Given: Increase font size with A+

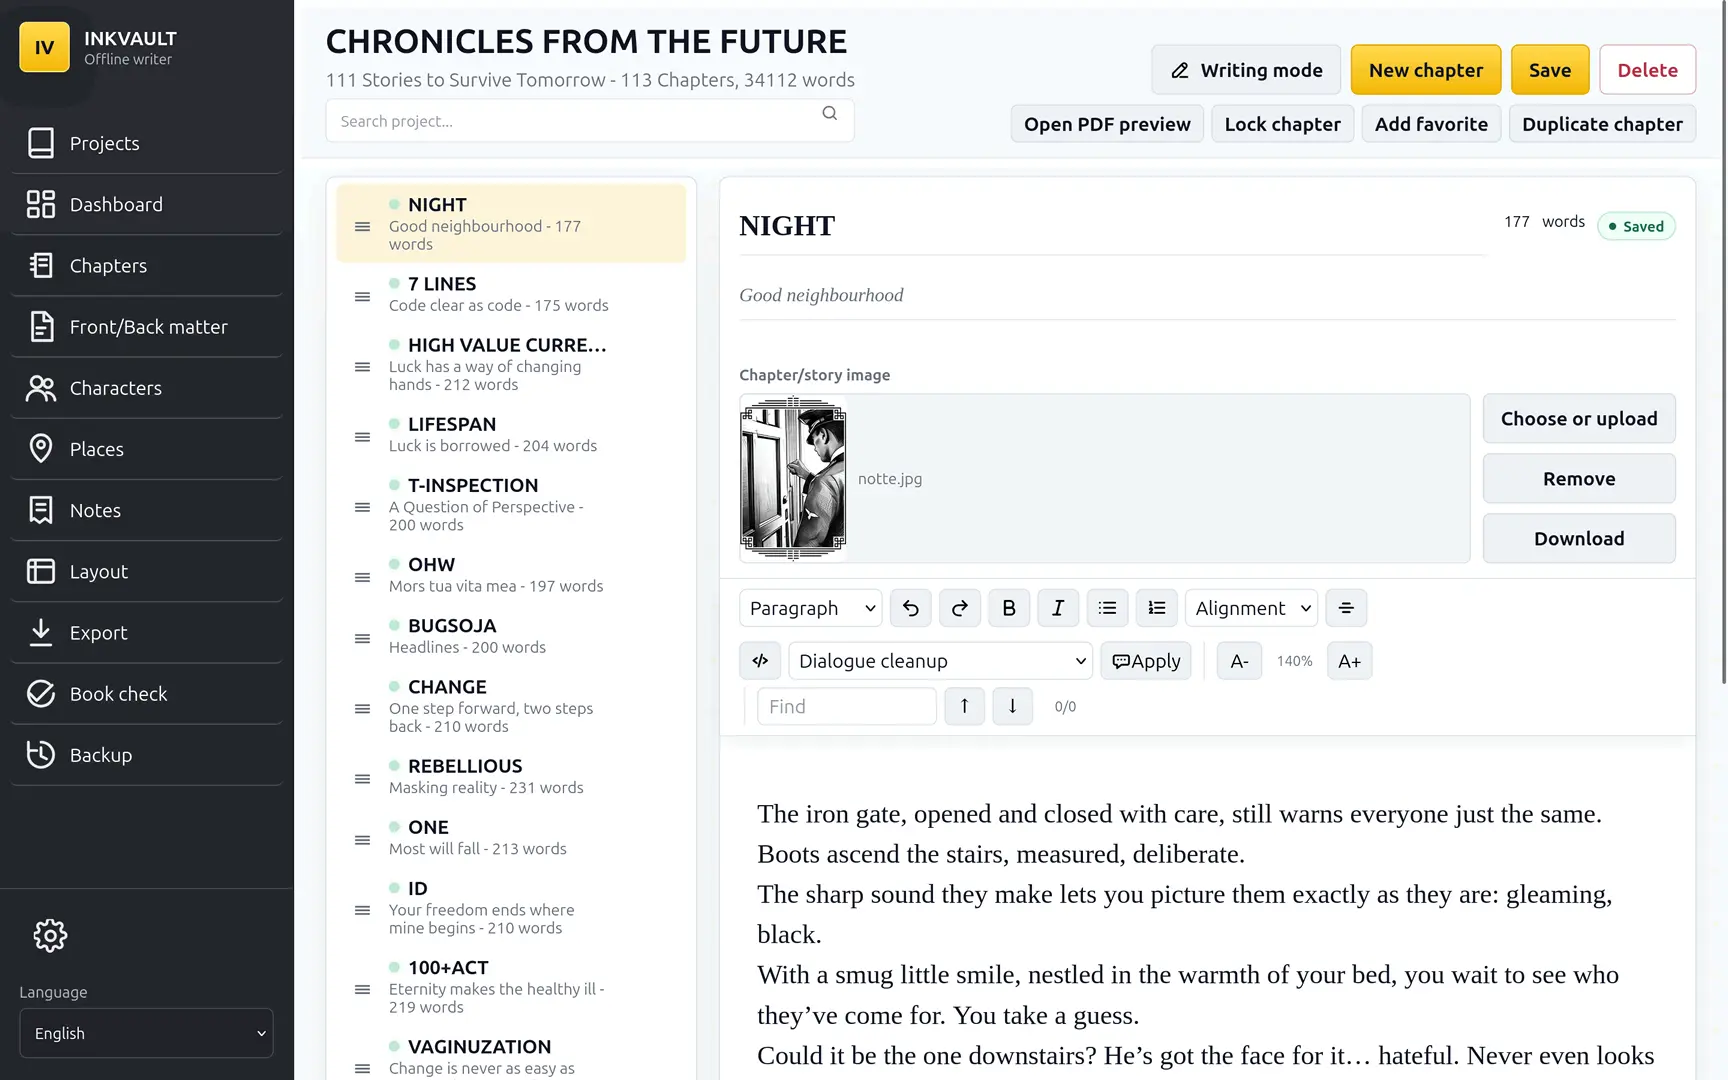Looking at the screenshot, I should click(1349, 660).
